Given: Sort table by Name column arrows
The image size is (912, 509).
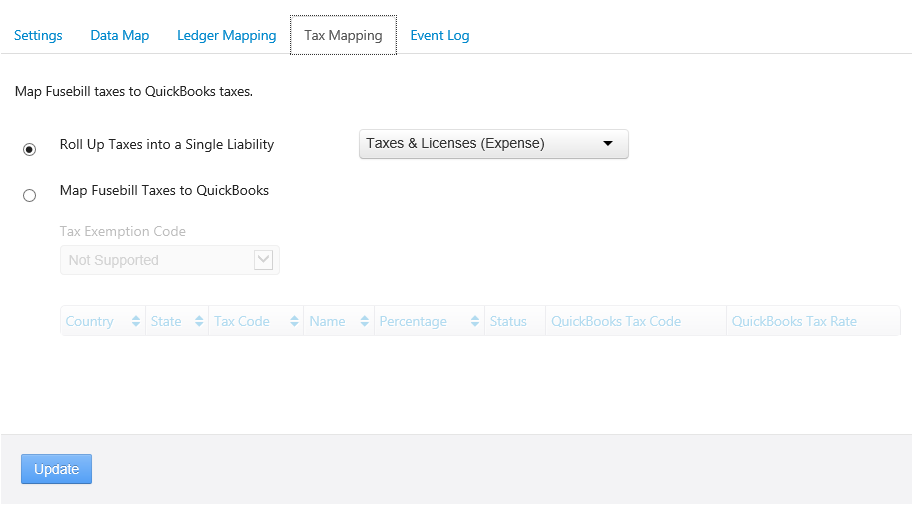Looking at the screenshot, I should pyautogui.click(x=365, y=321).
